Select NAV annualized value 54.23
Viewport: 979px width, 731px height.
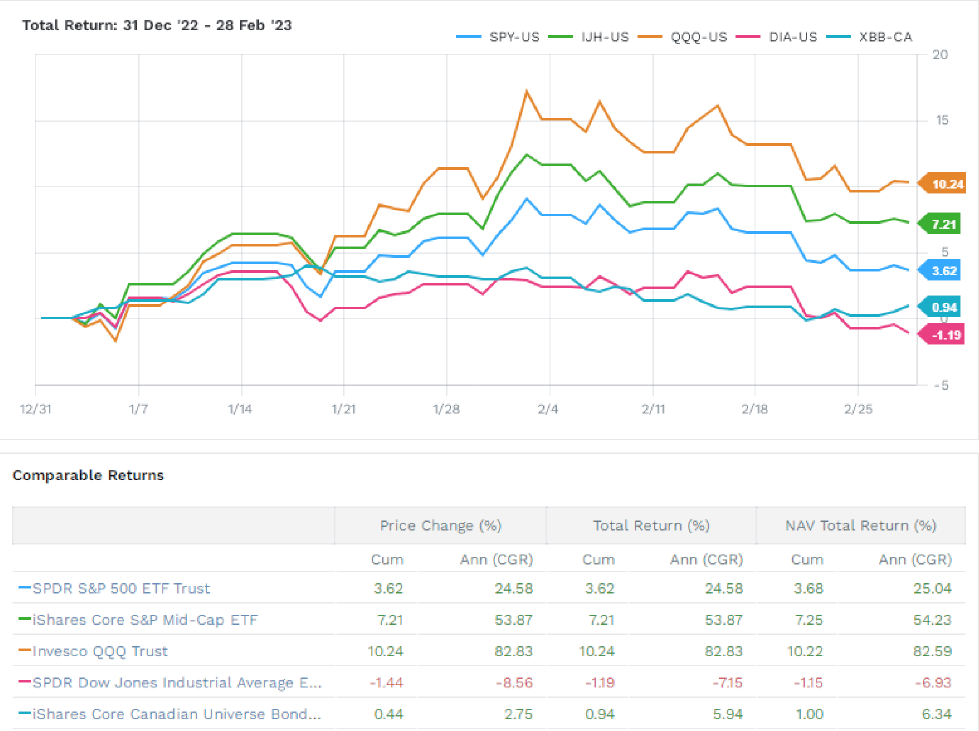[933, 620]
